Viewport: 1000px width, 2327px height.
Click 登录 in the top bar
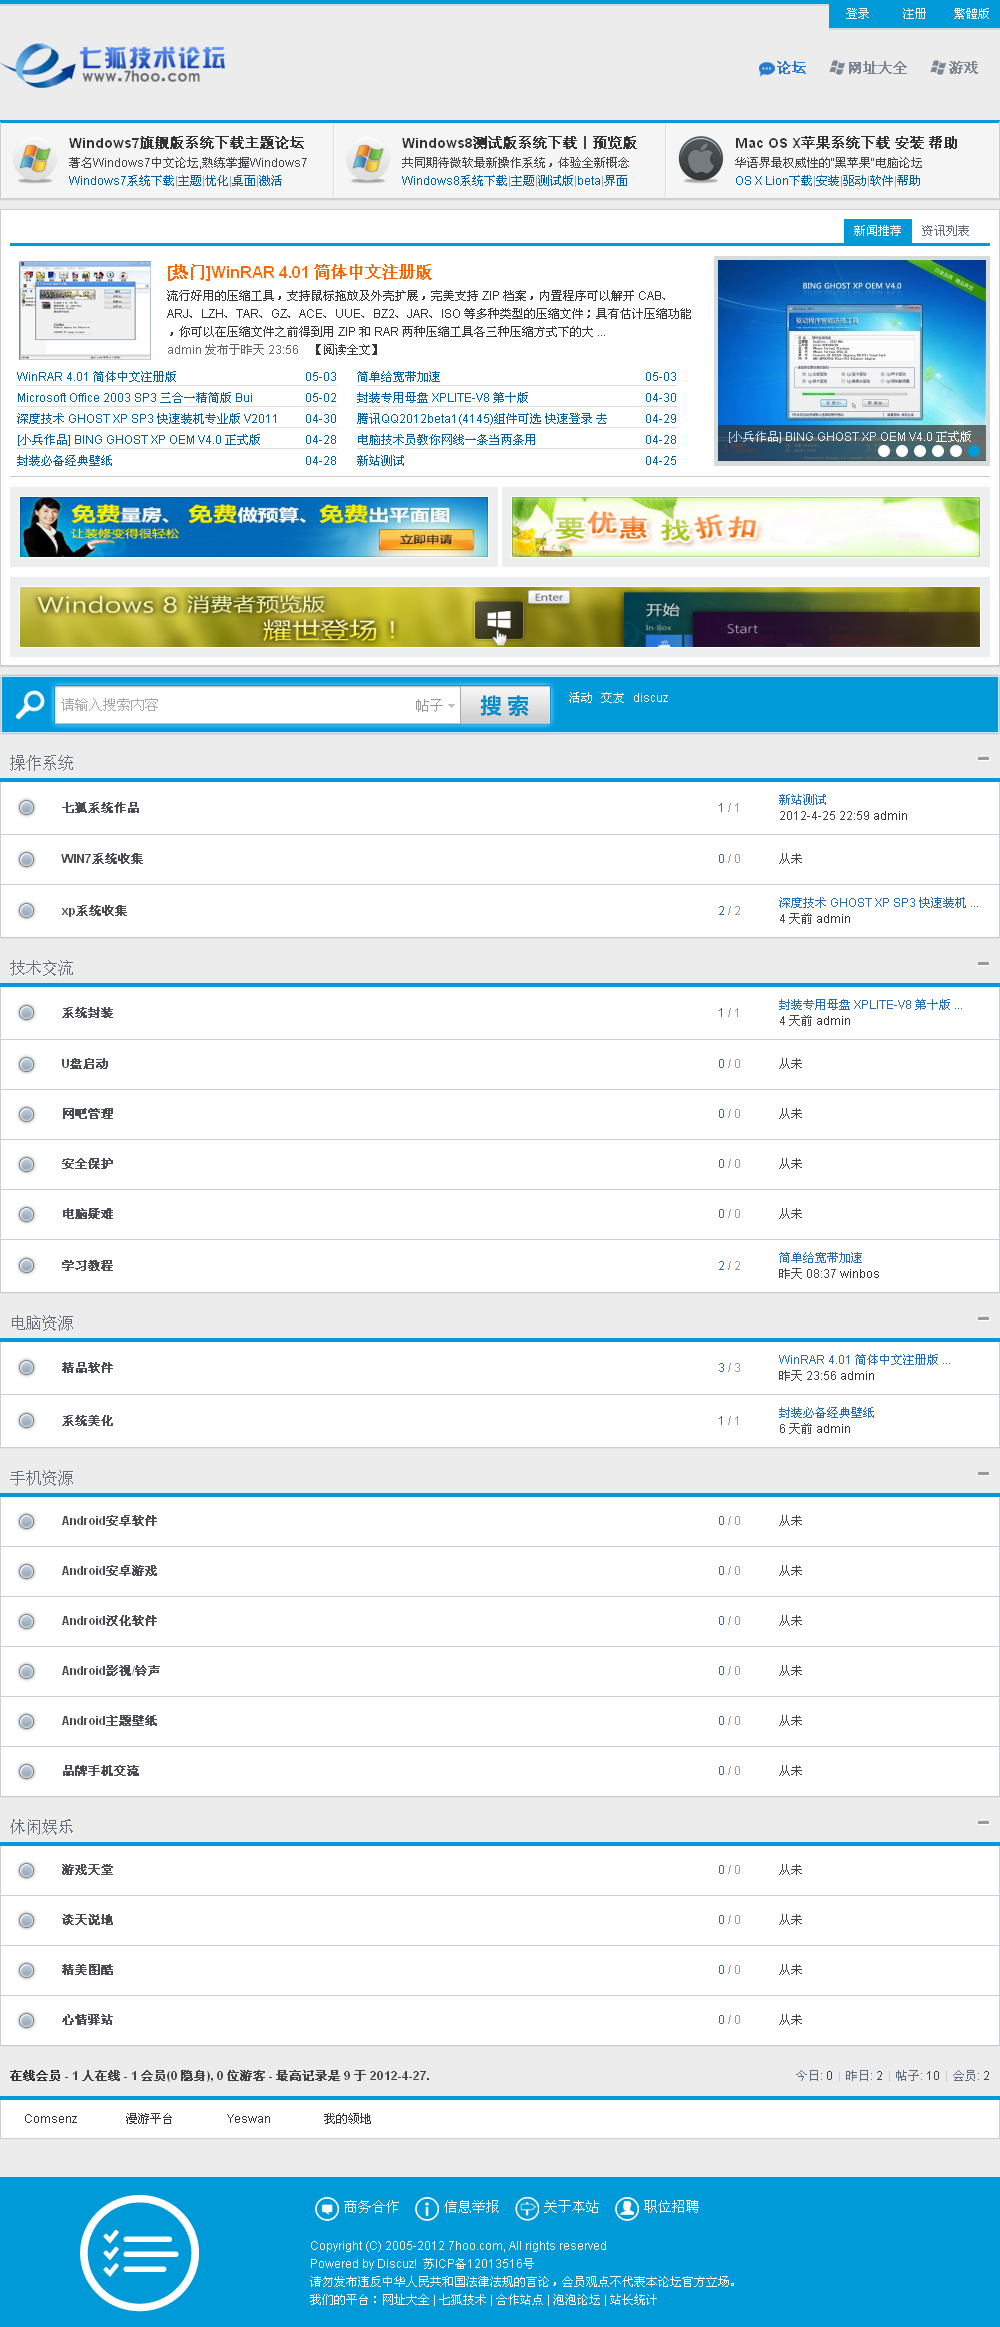click(857, 14)
